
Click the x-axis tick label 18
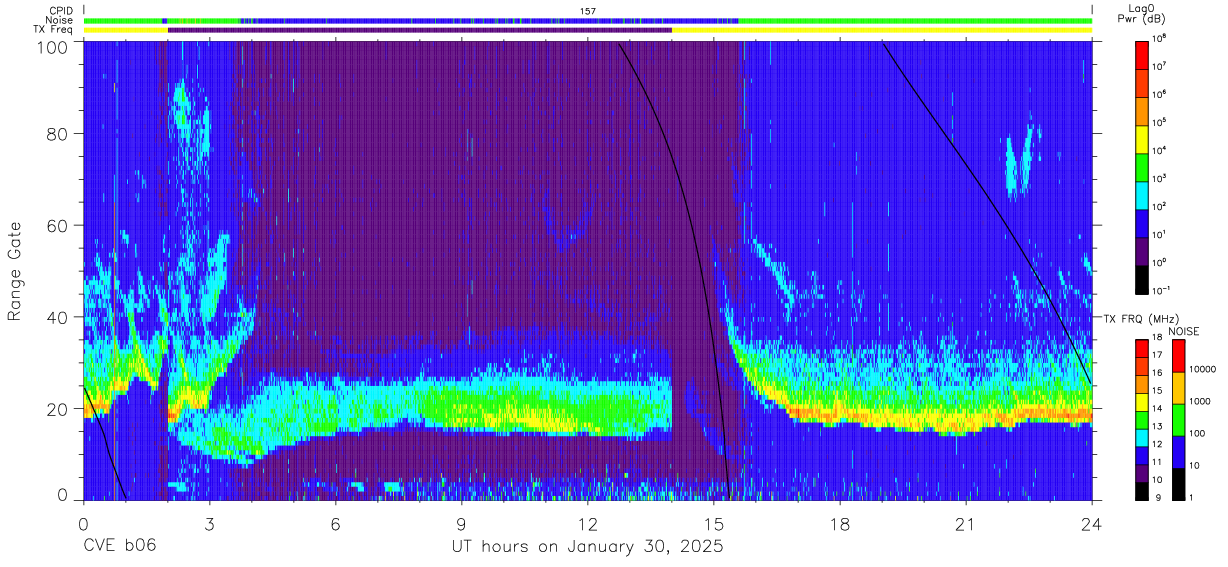point(840,524)
